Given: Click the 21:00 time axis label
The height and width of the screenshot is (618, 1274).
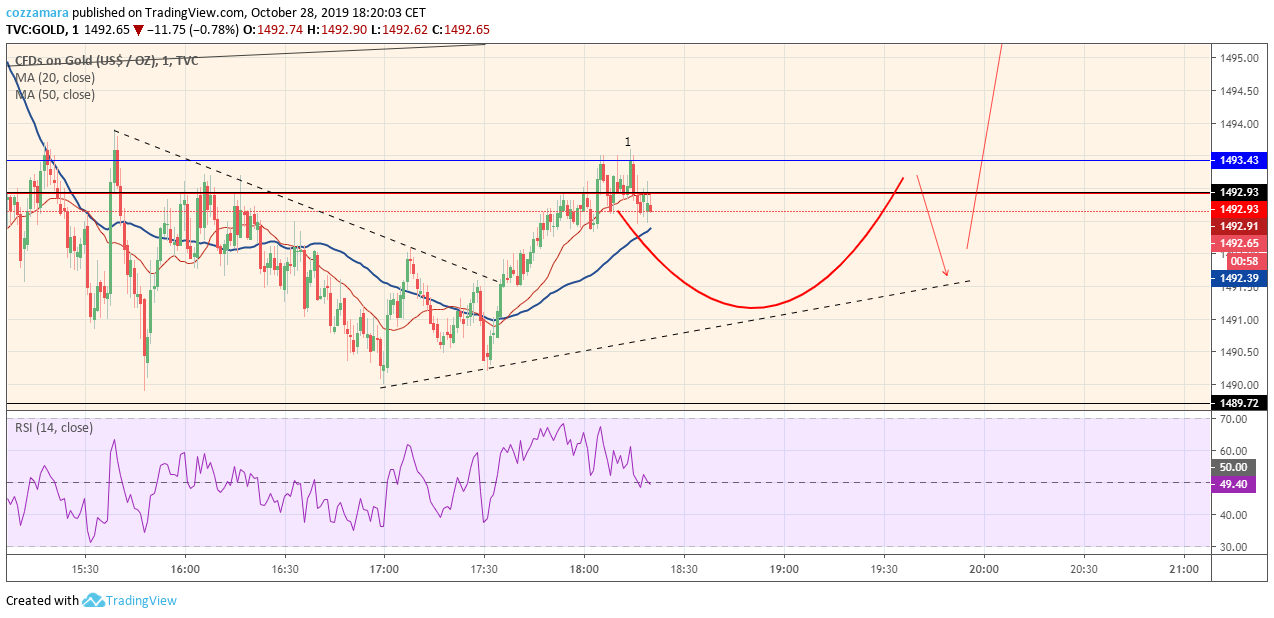Looking at the screenshot, I should click(x=1184, y=569).
